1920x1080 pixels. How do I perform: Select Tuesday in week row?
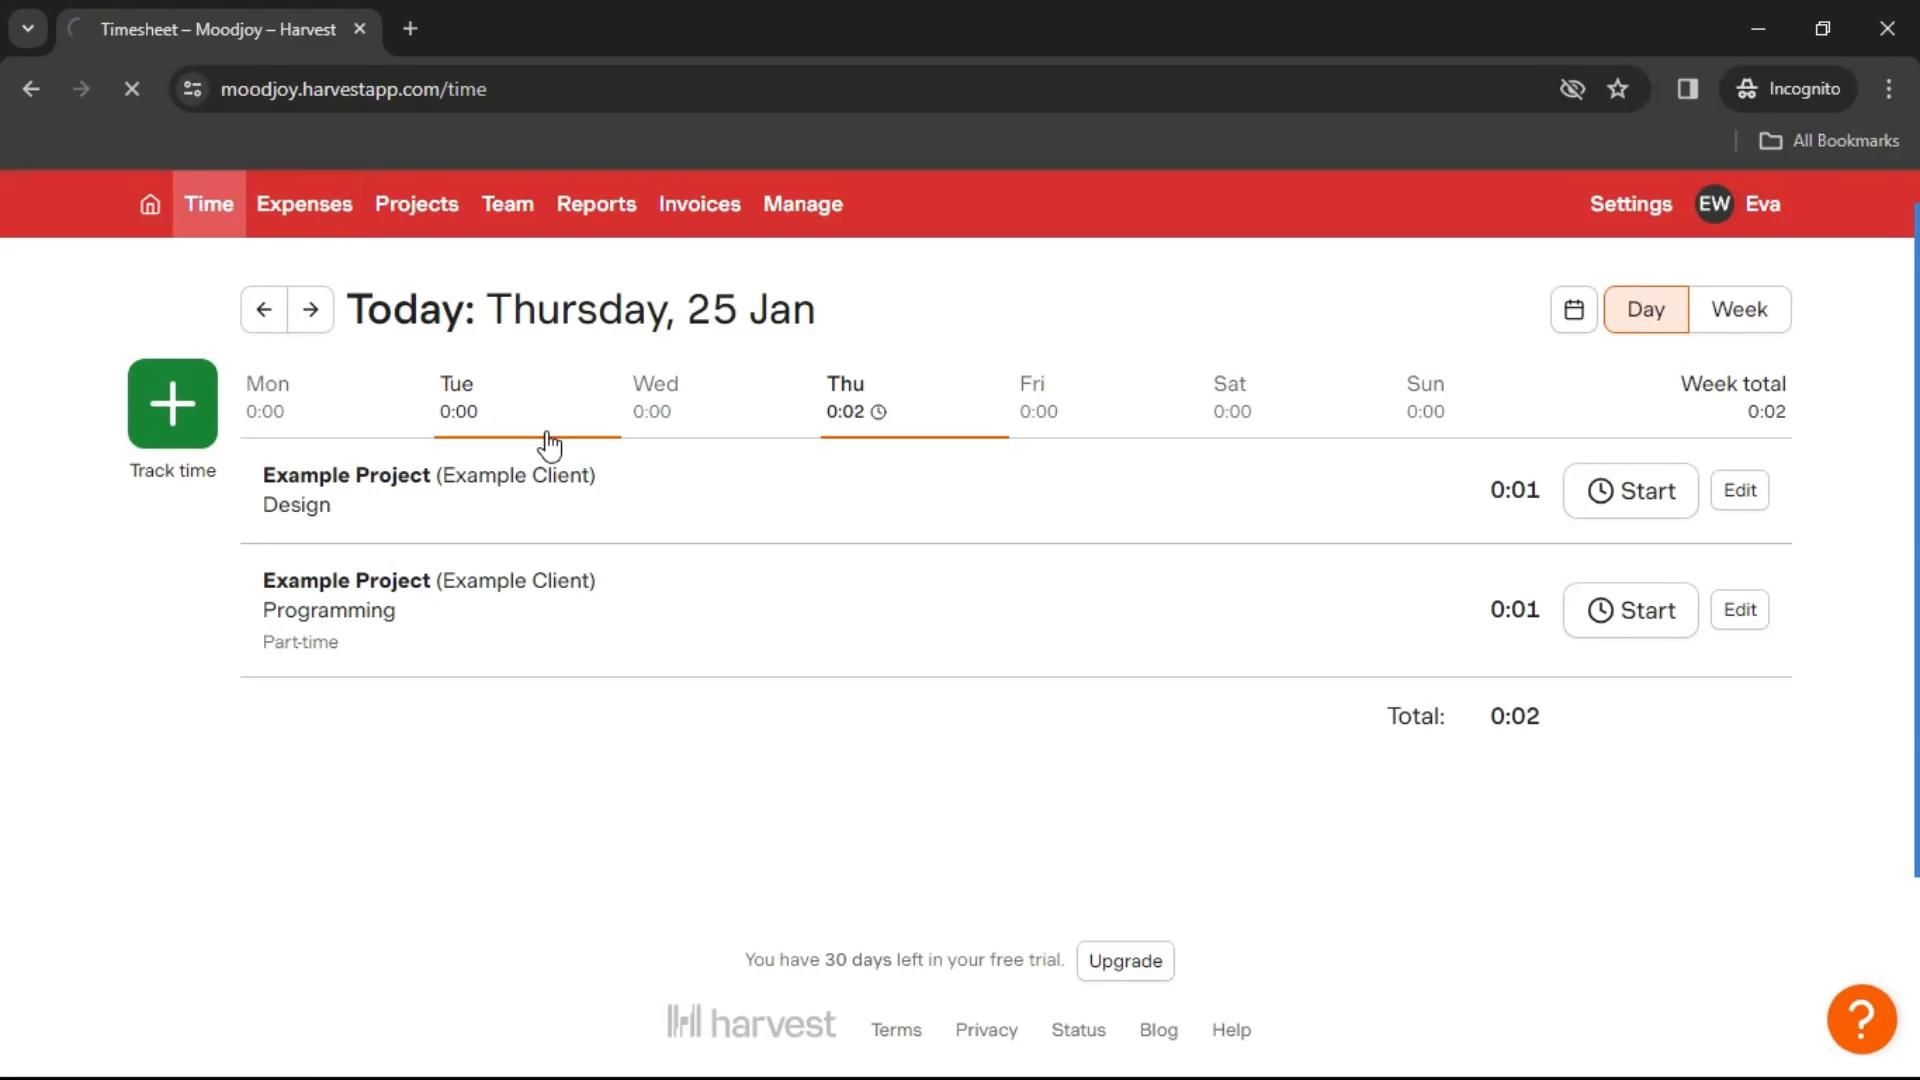[458, 398]
